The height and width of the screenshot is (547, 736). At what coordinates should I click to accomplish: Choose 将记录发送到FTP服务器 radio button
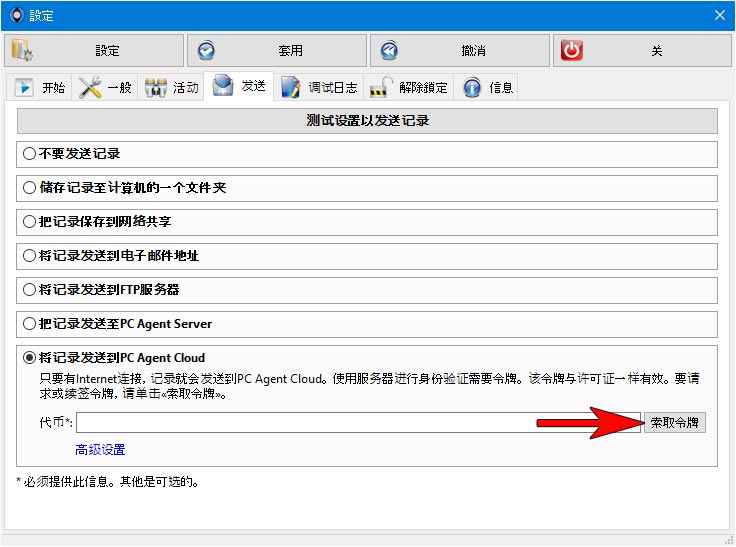[29, 290]
